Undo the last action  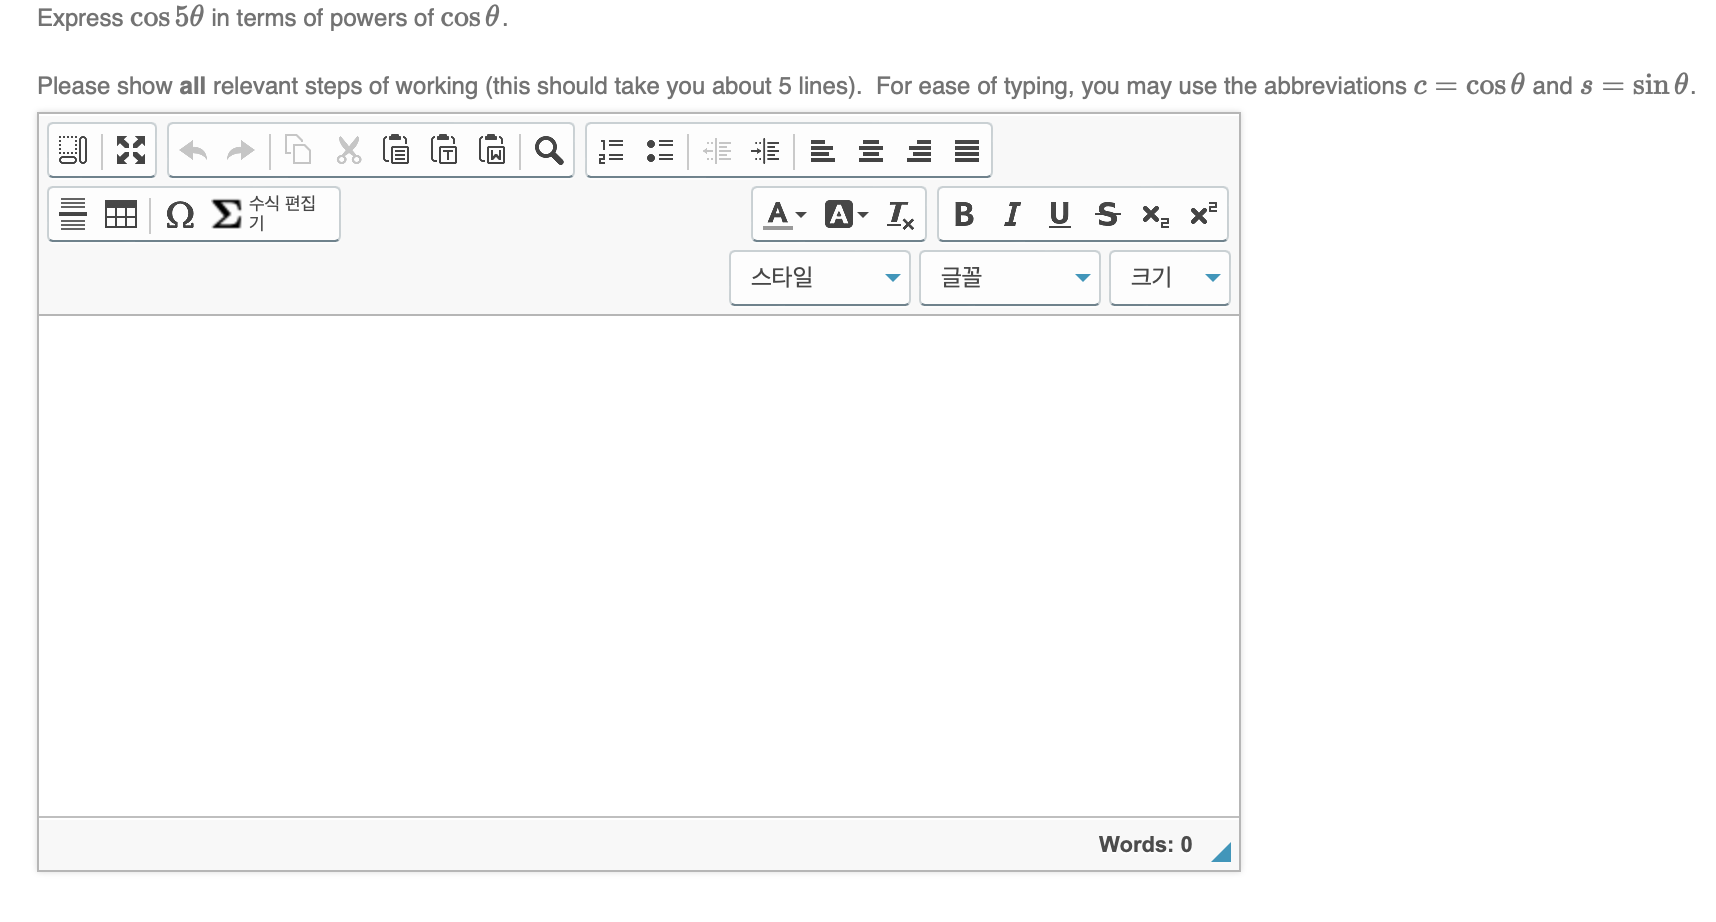pyautogui.click(x=193, y=150)
